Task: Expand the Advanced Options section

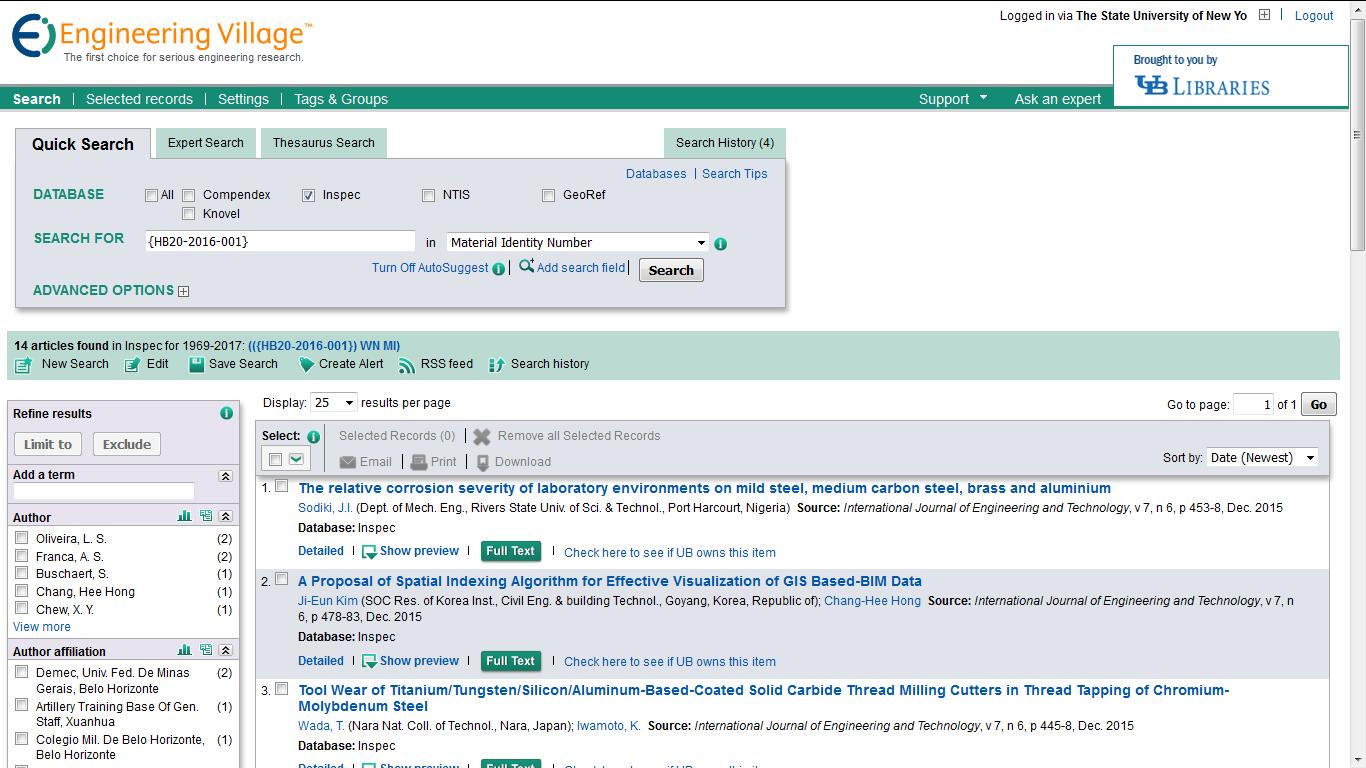Action: pyautogui.click(x=183, y=290)
